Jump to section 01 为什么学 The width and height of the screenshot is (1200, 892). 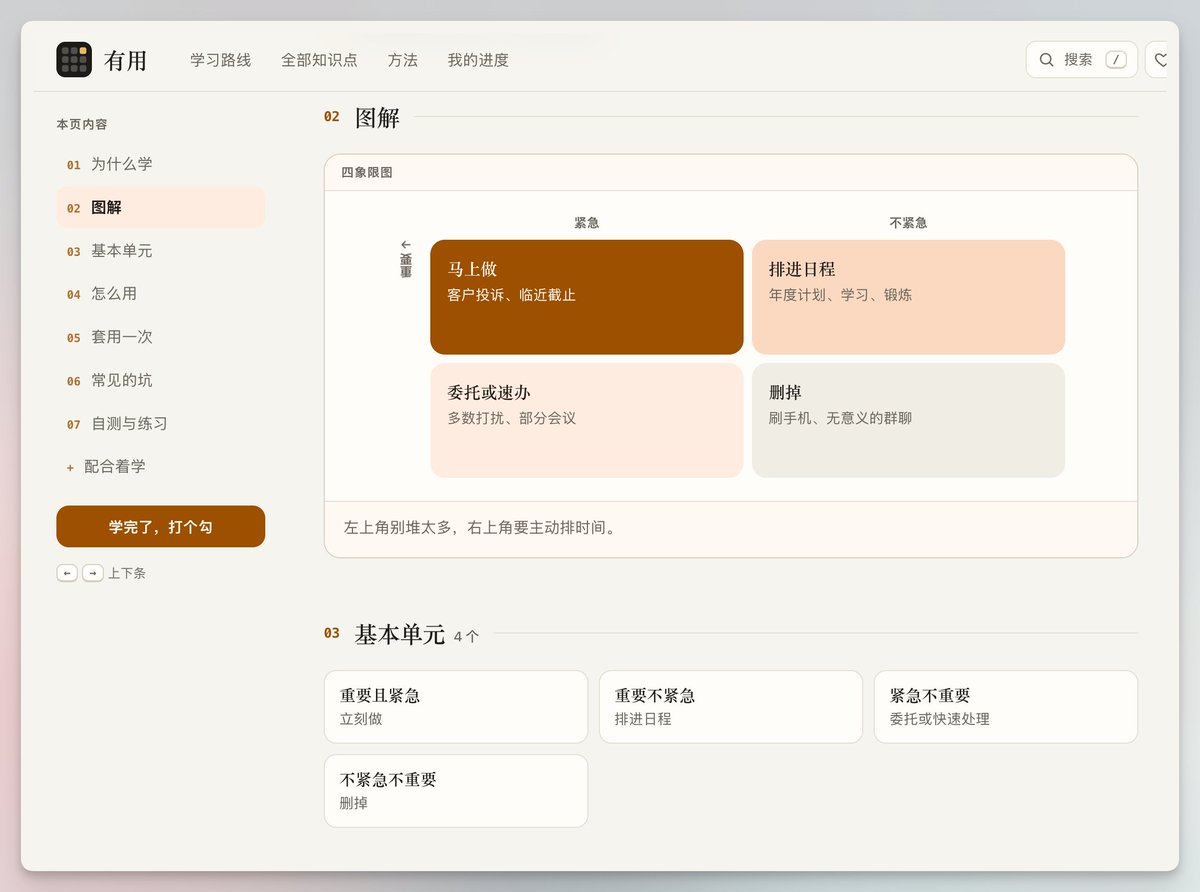click(x=161, y=164)
